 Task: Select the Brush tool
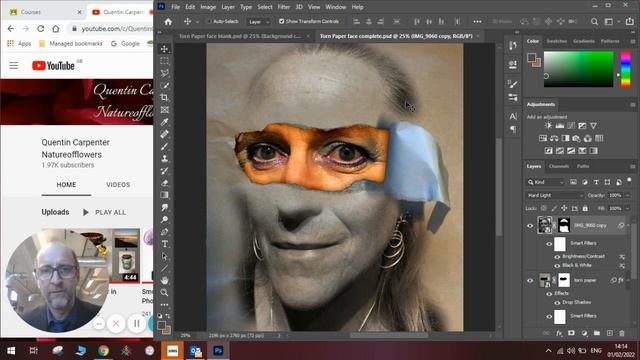pyautogui.click(x=164, y=147)
